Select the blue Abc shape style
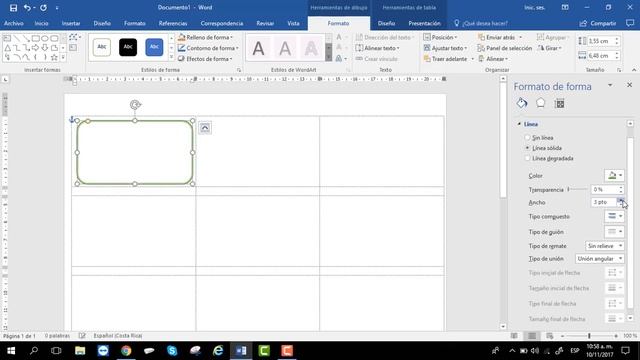 click(154, 47)
